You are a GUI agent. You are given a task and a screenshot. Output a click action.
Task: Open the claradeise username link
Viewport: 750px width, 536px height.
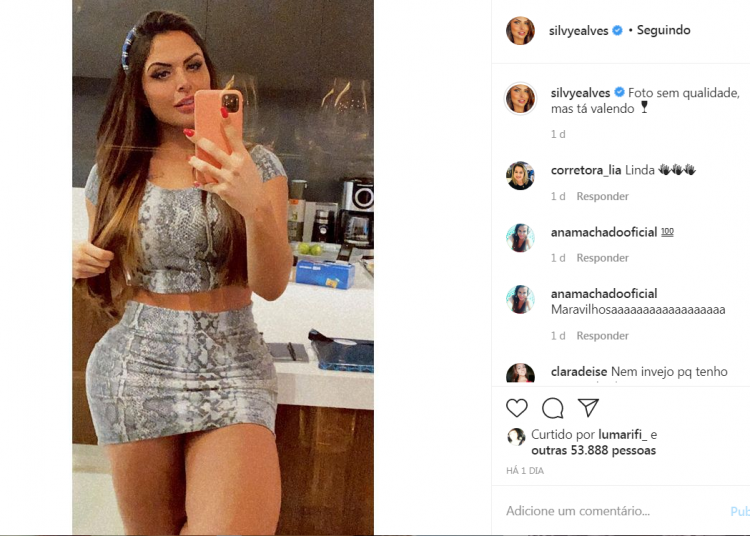579,372
